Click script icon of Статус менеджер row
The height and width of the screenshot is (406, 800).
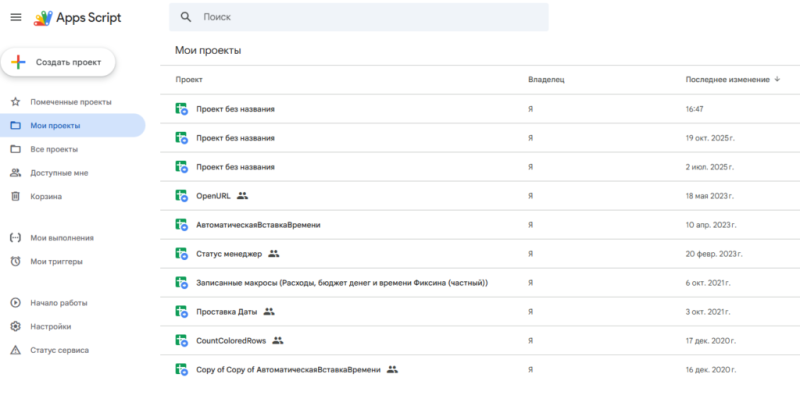point(182,254)
